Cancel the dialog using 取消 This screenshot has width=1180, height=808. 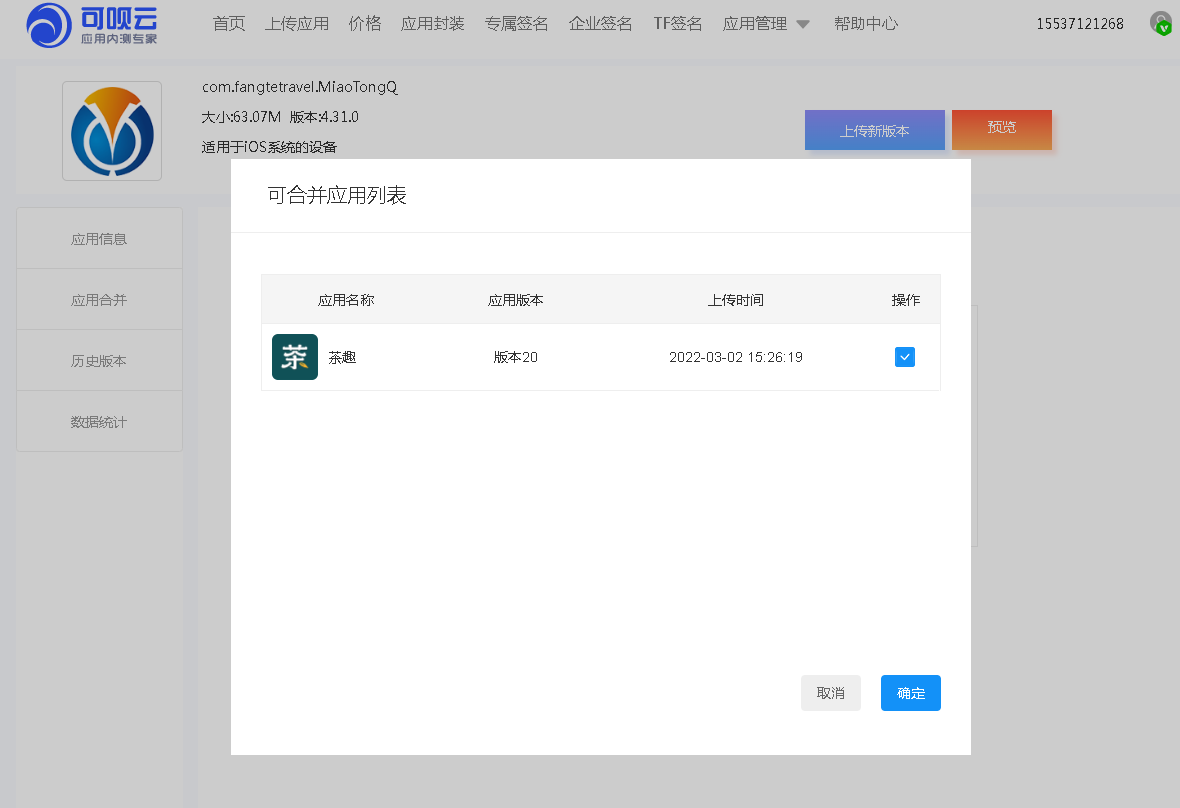[831, 693]
